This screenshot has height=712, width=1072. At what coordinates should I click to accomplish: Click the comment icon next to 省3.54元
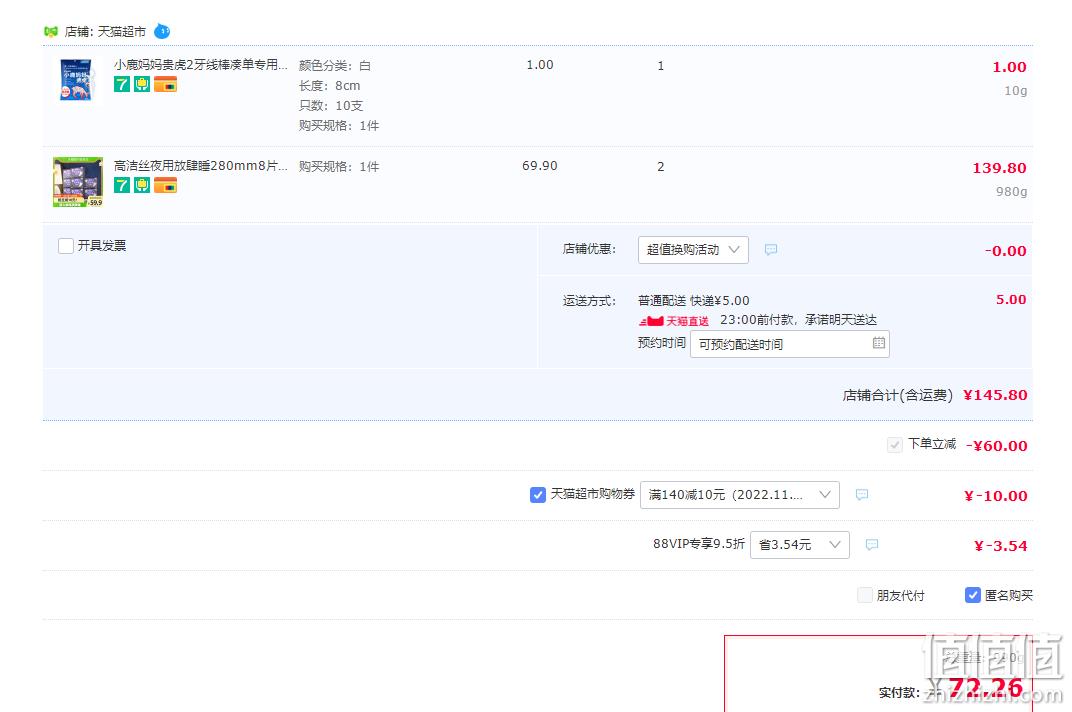pos(872,544)
